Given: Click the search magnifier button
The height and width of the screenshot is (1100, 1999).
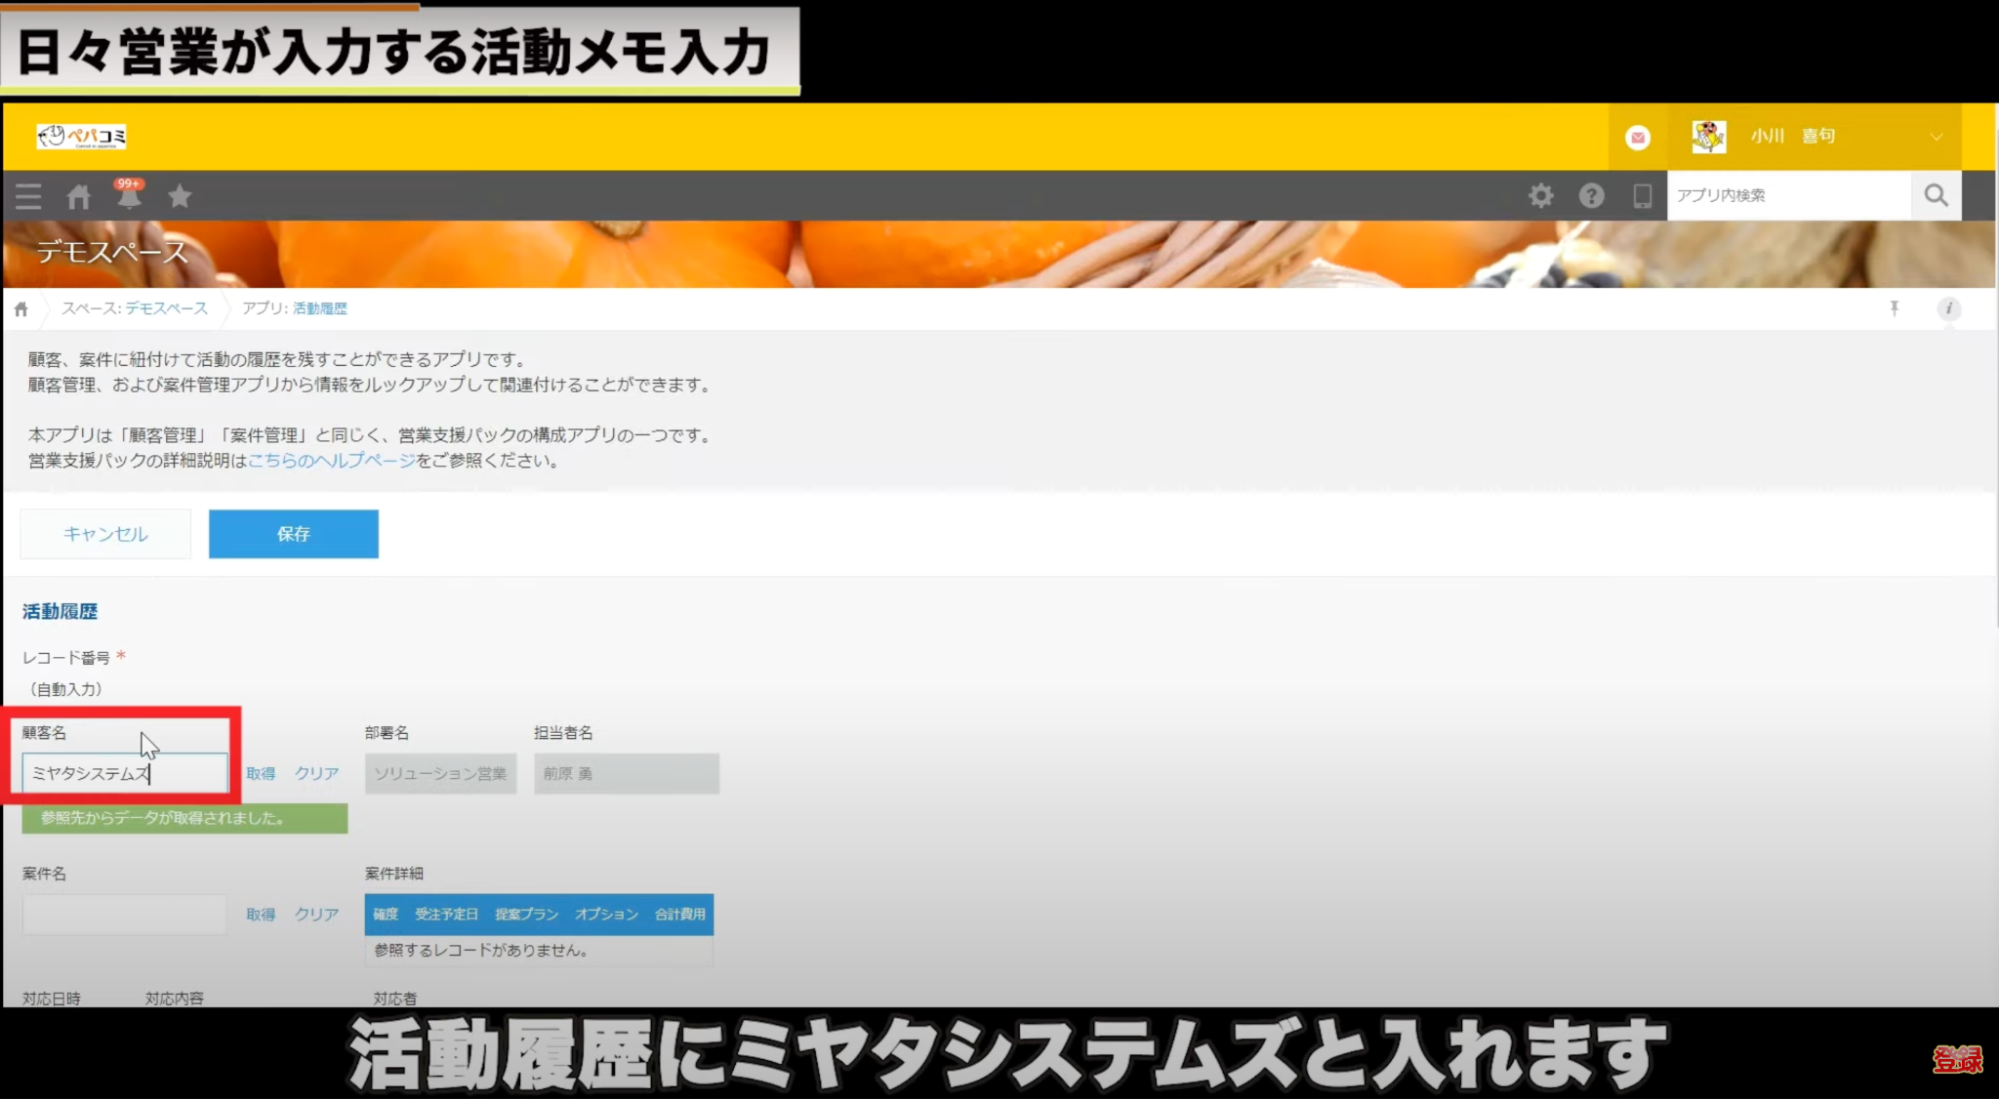Looking at the screenshot, I should [1936, 196].
